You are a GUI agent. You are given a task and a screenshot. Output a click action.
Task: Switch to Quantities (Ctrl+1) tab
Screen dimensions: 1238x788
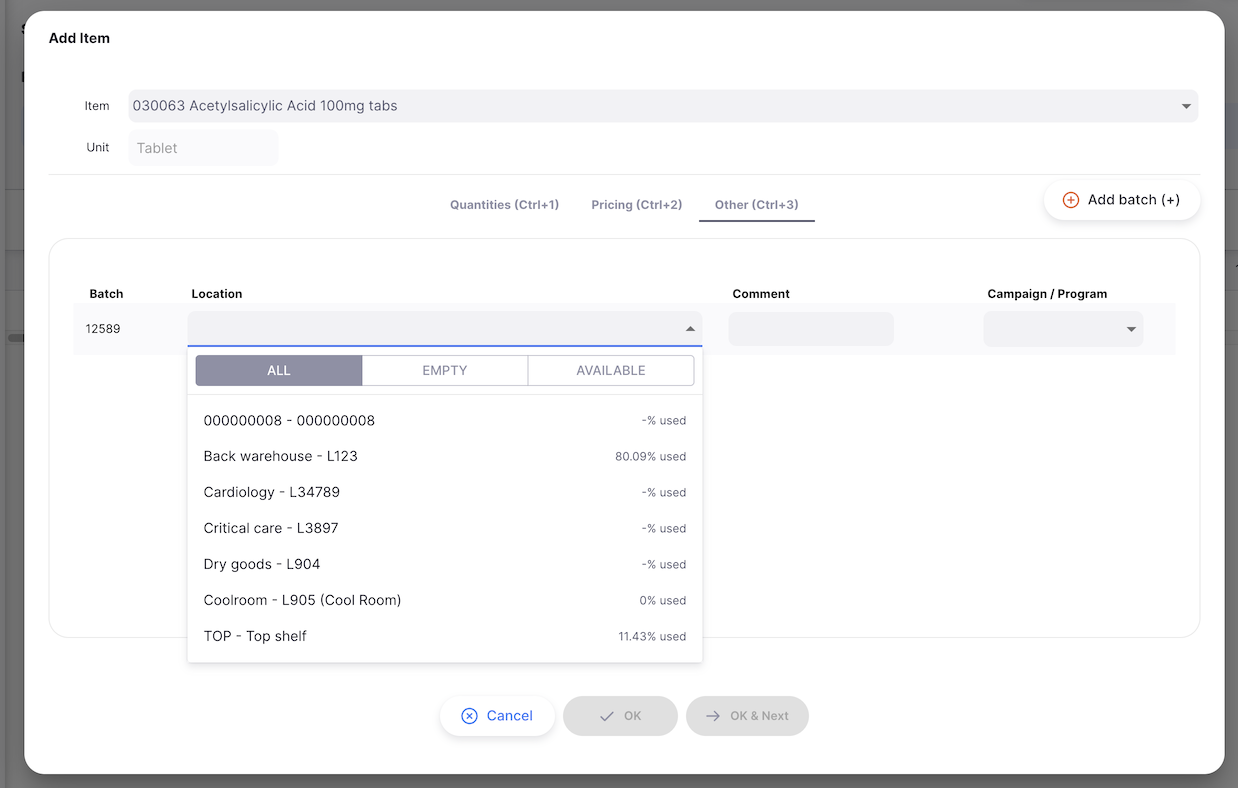[504, 205]
